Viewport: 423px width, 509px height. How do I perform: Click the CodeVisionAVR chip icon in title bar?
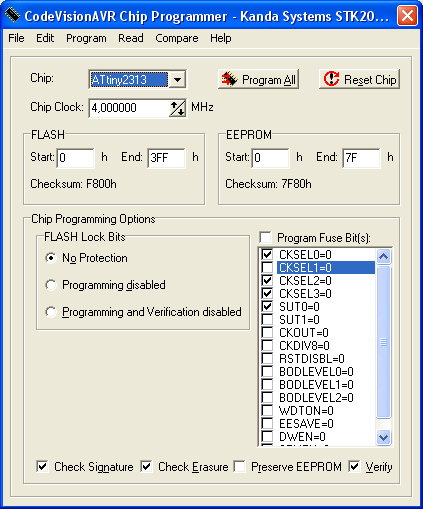click(13, 15)
